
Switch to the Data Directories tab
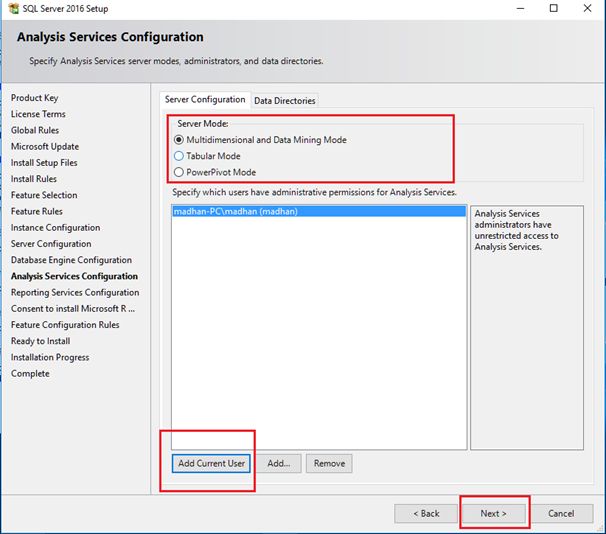[x=285, y=101]
